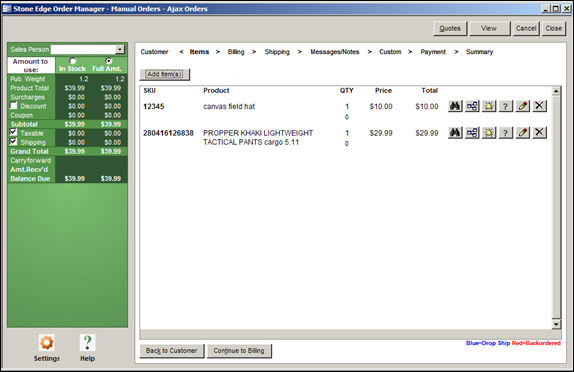Click SKU 280416126838 text
574x372 pixels.
pyautogui.click(x=168, y=133)
